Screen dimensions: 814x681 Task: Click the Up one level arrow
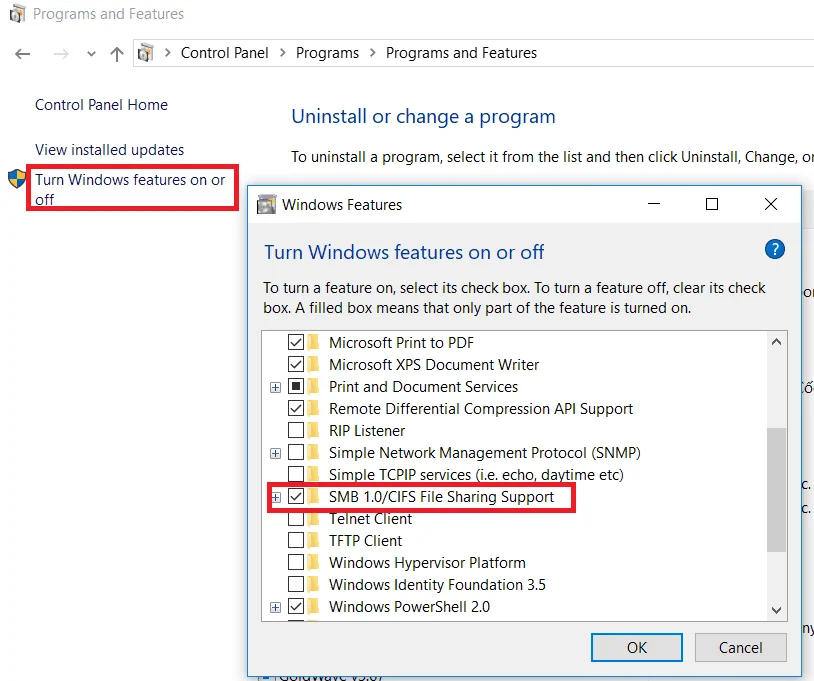(x=117, y=54)
